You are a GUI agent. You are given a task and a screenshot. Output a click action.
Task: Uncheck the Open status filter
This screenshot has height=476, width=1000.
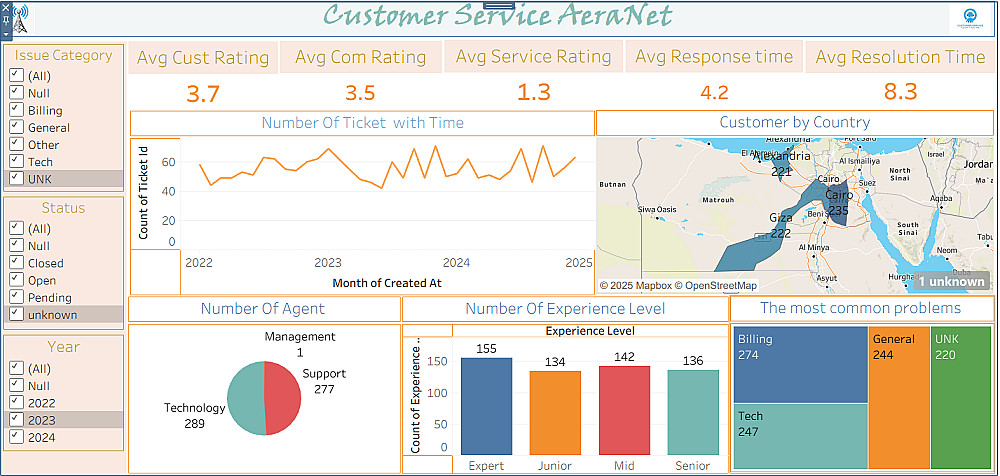coord(16,280)
